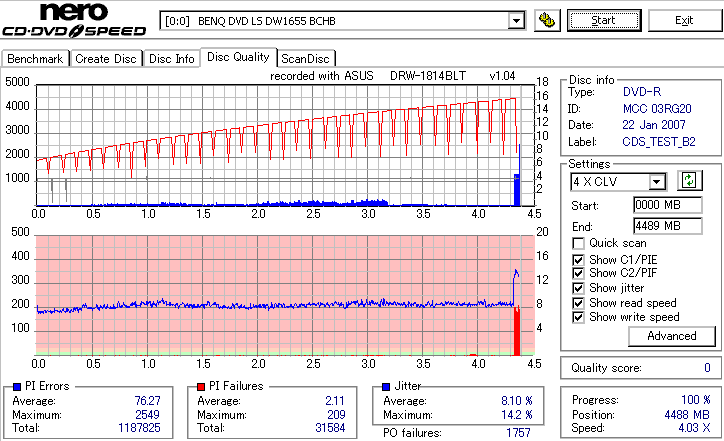This screenshot has width=724, height=441.
Task: Click the red PI Failures spike in lower graph
Action: click(517, 332)
